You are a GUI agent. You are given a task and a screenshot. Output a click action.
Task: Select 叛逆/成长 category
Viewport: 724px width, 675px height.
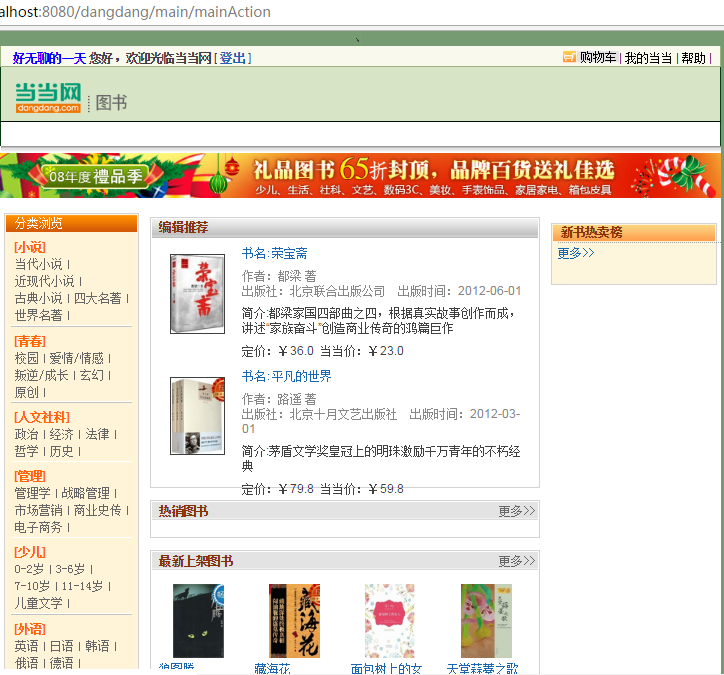point(41,375)
